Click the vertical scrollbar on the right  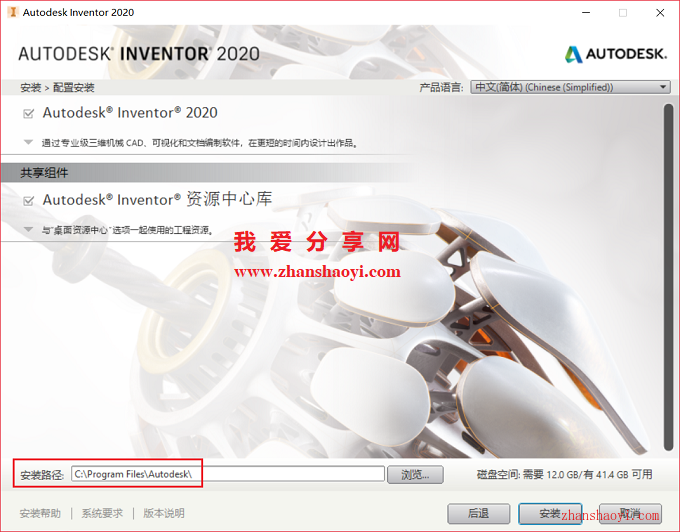point(668,277)
